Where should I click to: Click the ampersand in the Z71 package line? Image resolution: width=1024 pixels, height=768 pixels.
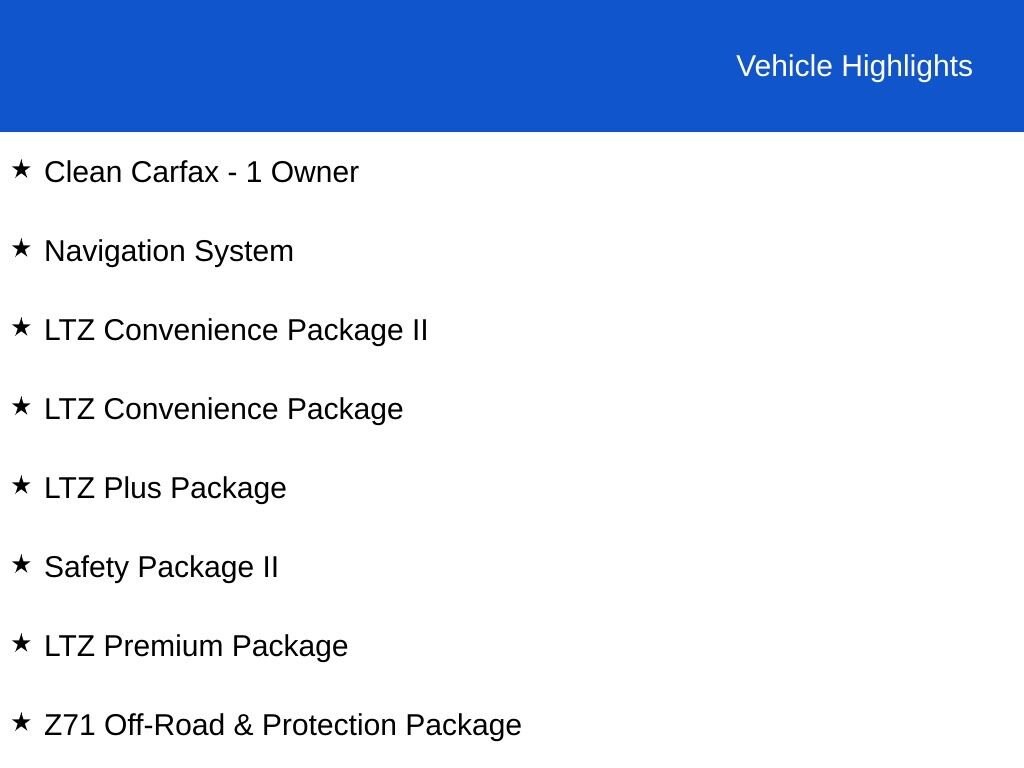243,725
